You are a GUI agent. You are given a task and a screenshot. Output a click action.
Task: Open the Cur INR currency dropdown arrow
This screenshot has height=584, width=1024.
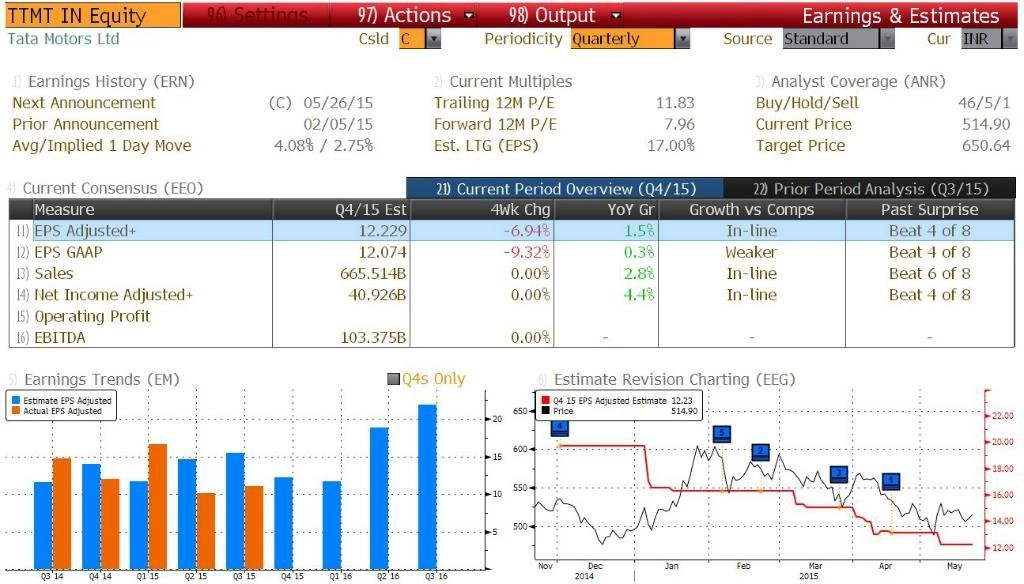coord(1010,39)
